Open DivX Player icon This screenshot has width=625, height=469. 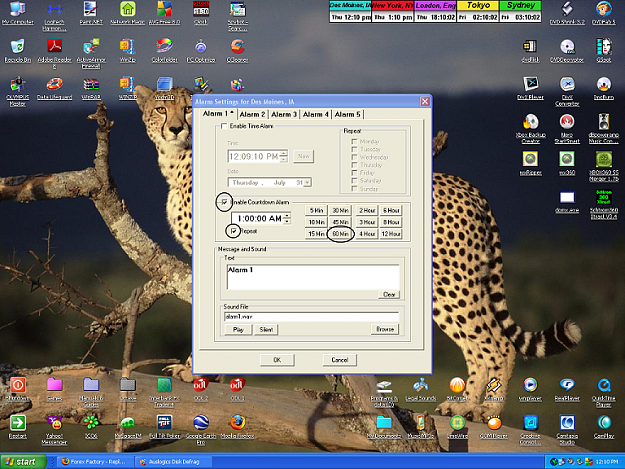[x=531, y=88]
